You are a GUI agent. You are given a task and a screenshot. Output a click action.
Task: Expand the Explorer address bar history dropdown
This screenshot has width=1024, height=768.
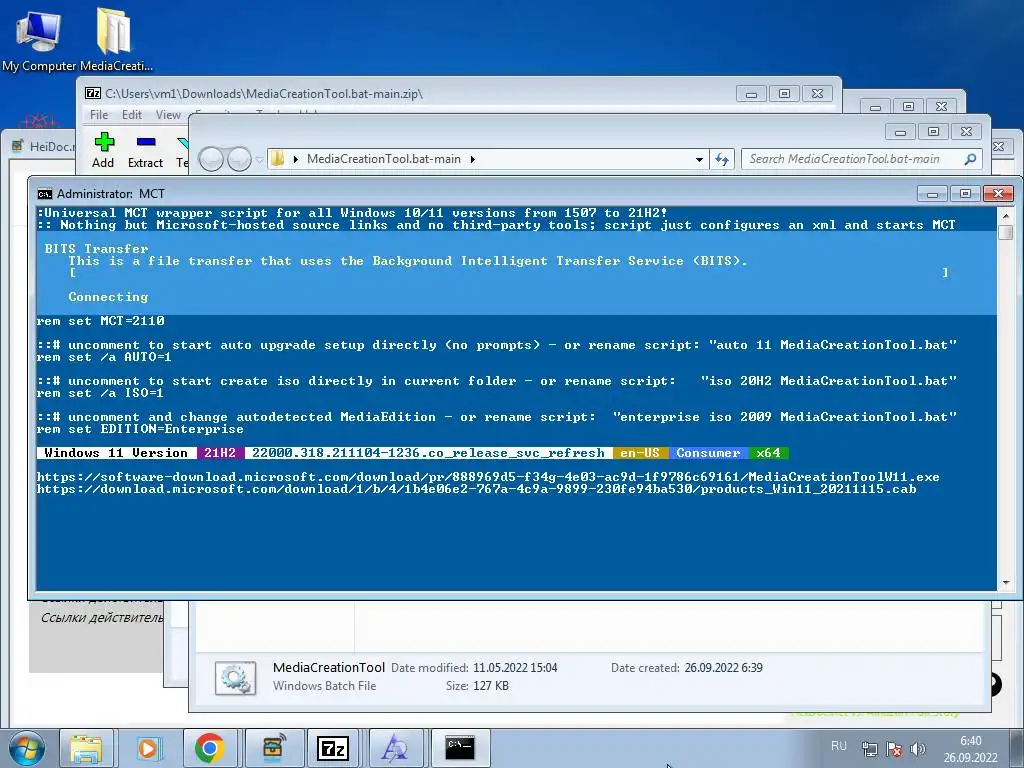(699, 159)
